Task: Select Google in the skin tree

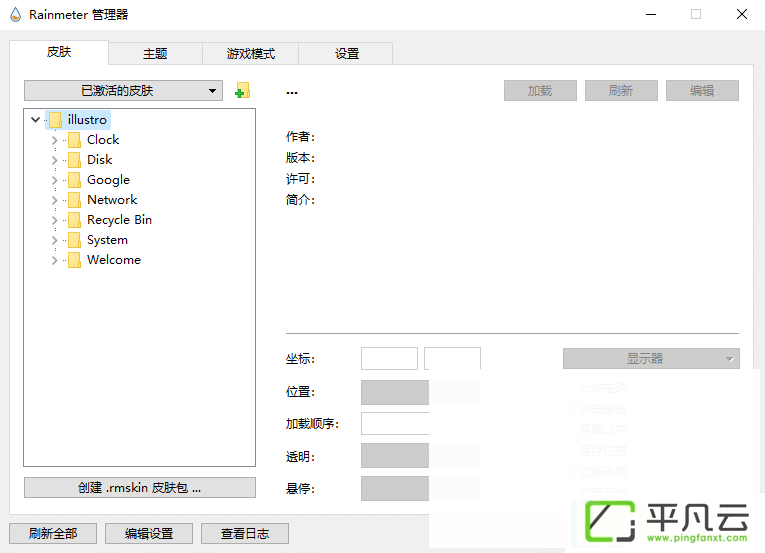Action: (108, 180)
